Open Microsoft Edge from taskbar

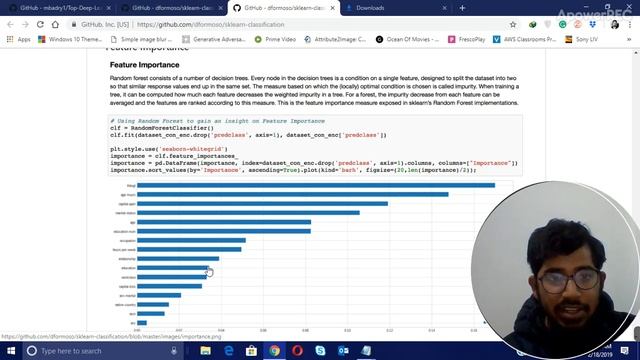pos(229,351)
